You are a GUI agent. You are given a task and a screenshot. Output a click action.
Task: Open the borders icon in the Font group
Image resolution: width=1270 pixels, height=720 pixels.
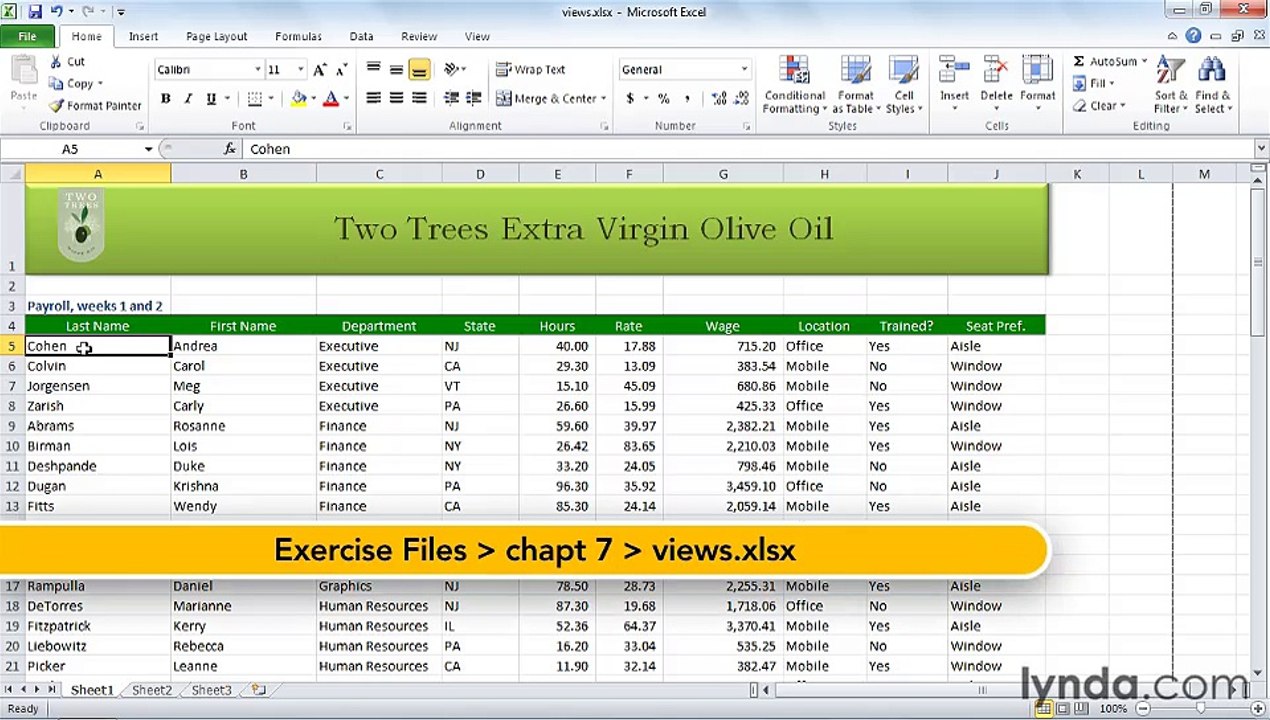[x=255, y=99]
